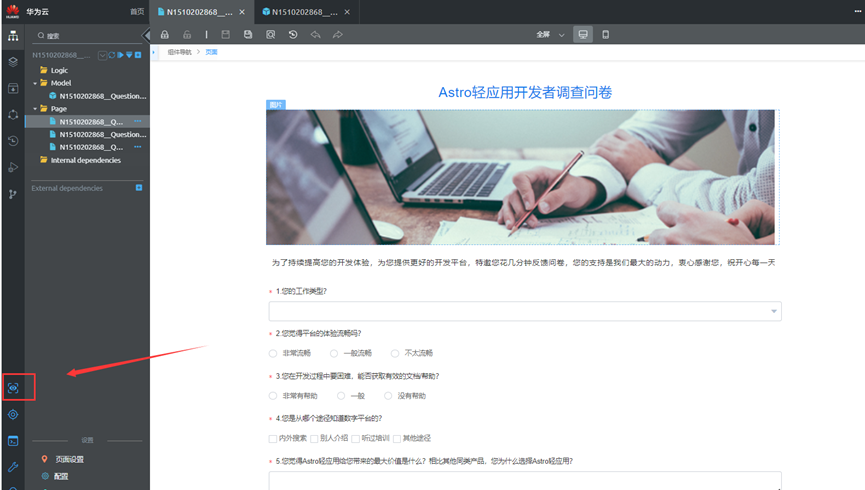Click the restore history toolbar icon
Image resolution: width=865 pixels, height=490 pixels.
293,34
